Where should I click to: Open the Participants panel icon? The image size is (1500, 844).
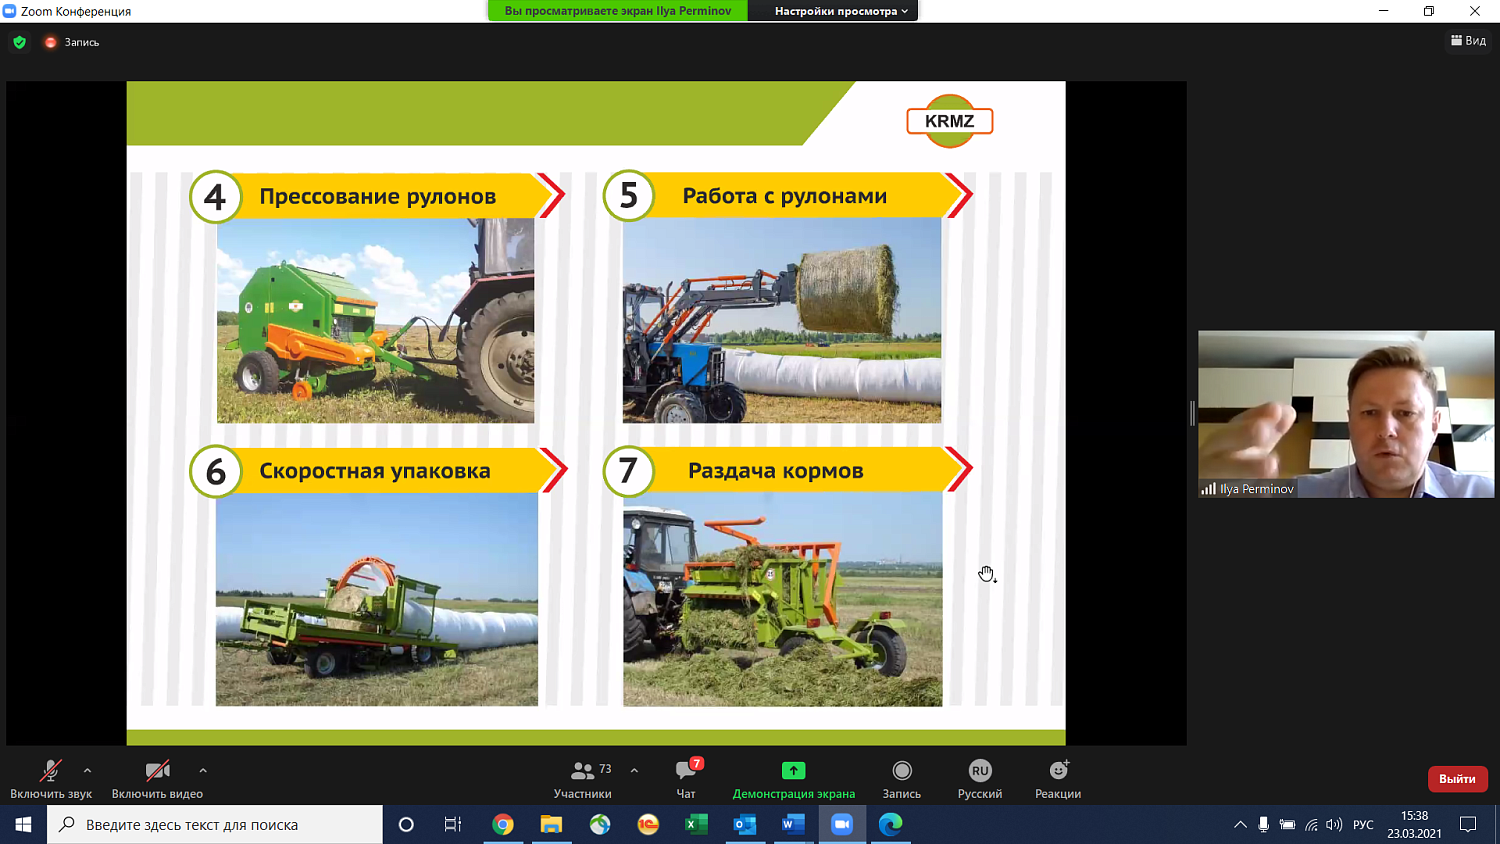(582, 771)
